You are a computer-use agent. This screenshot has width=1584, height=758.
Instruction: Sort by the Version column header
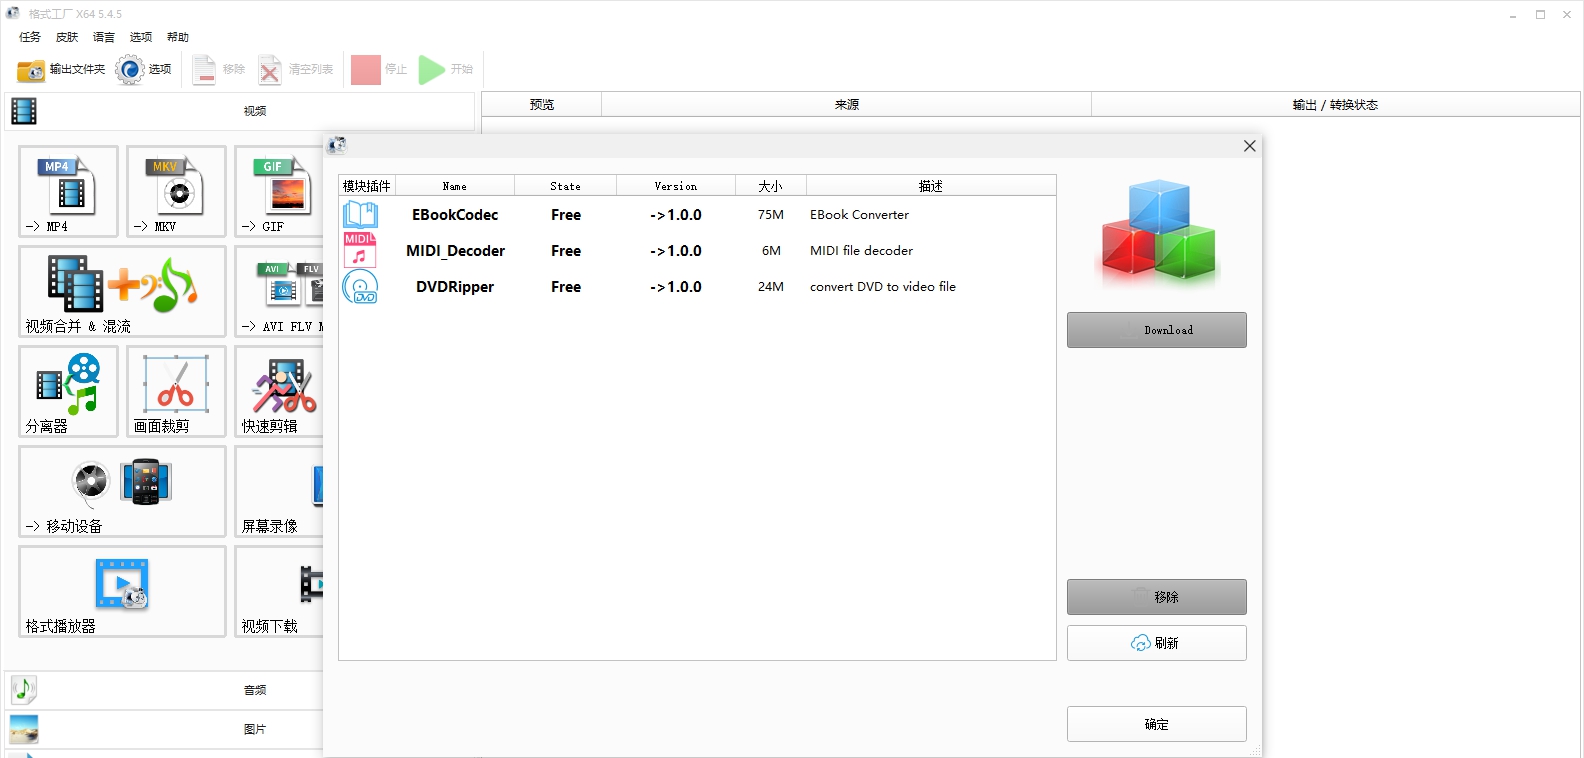coord(676,186)
